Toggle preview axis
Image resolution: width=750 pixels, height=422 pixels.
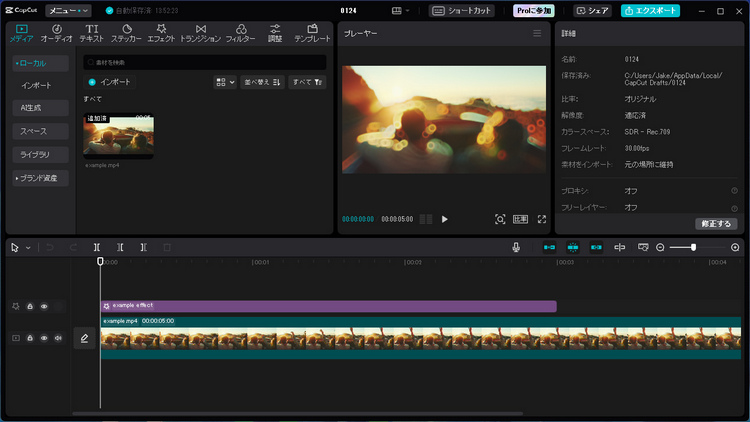[619, 247]
